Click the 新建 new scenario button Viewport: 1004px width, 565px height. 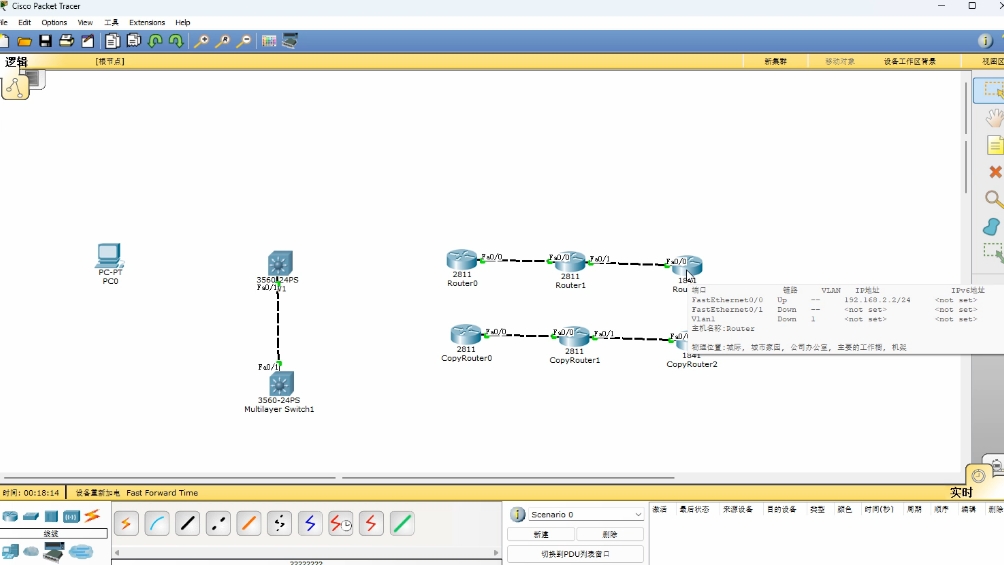(541, 534)
